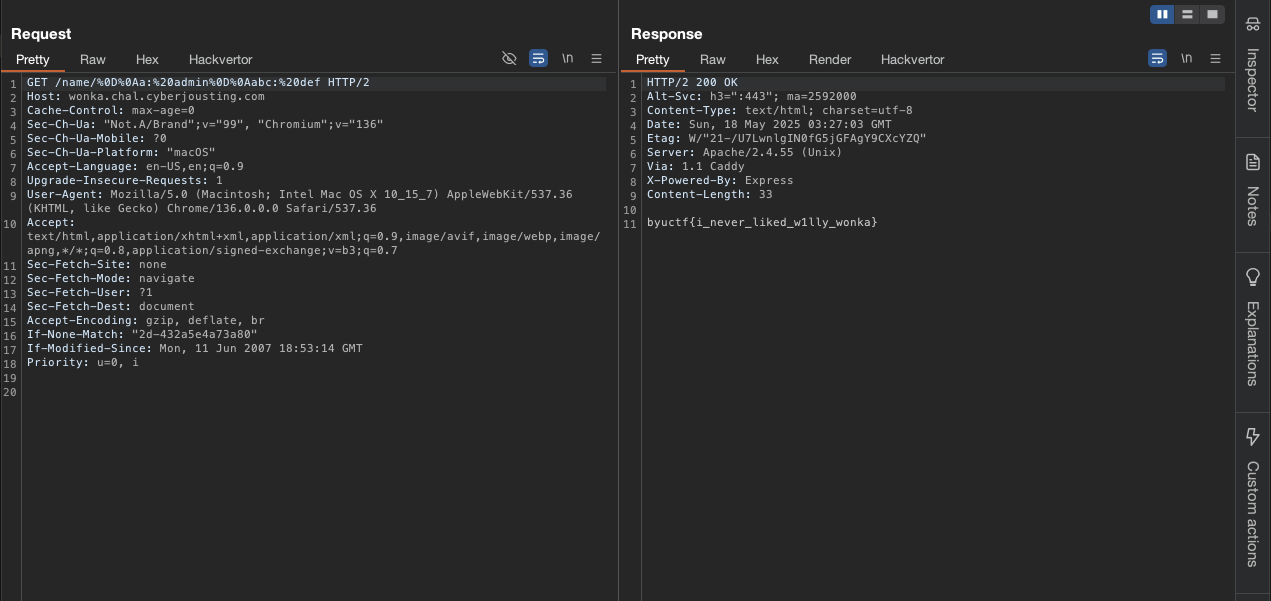
Task: Click the Sec-Fetch-Site: none header
Action: [97, 265]
